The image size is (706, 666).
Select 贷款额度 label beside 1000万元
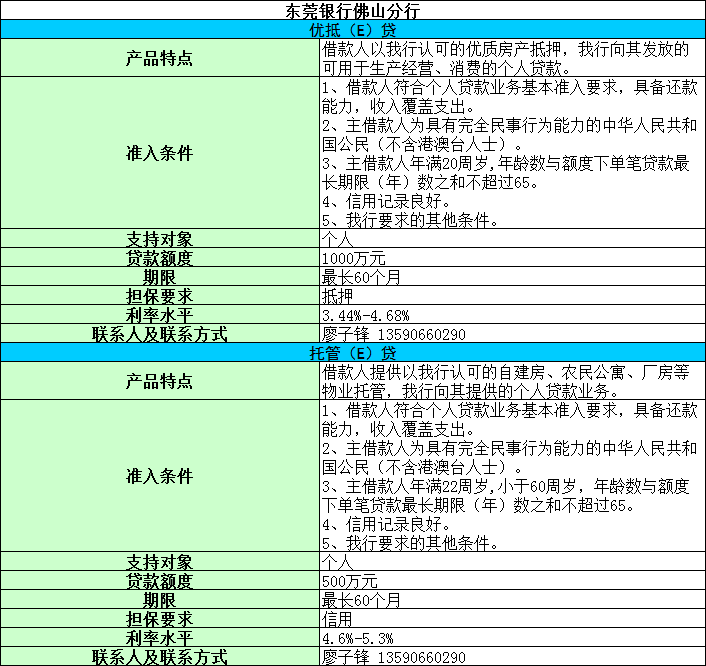click(160, 257)
